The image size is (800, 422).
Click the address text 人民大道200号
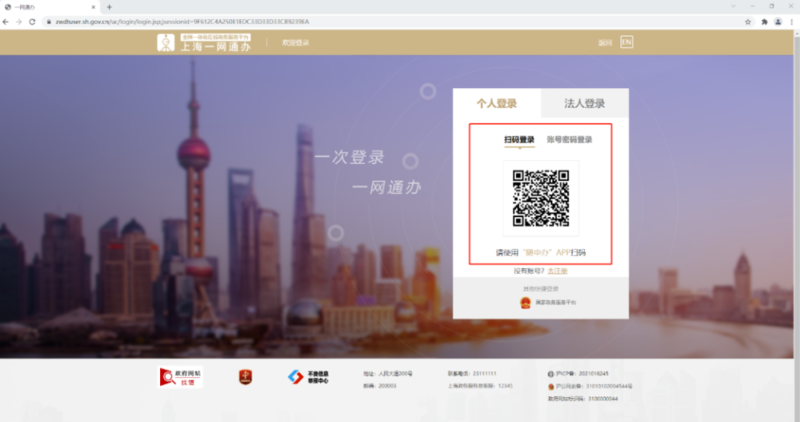coord(395,374)
